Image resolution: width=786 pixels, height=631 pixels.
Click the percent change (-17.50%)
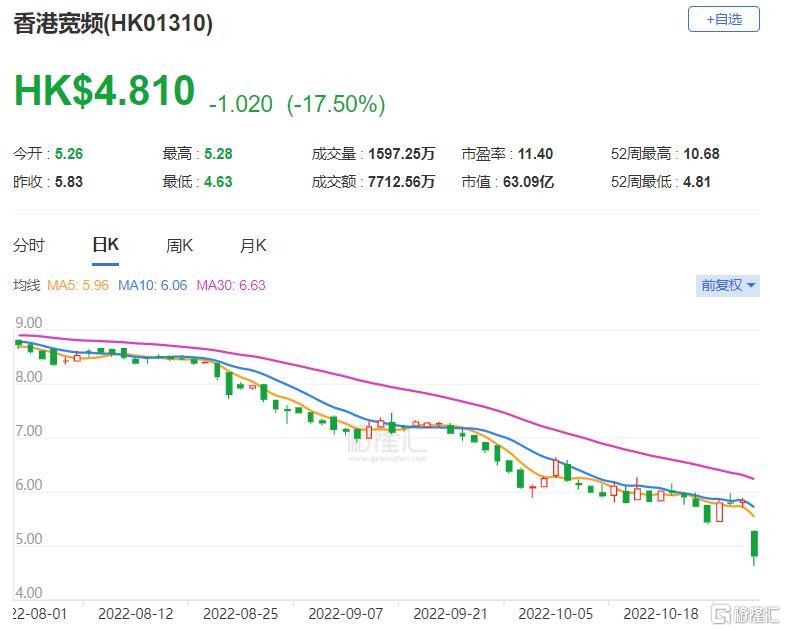point(336,104)
